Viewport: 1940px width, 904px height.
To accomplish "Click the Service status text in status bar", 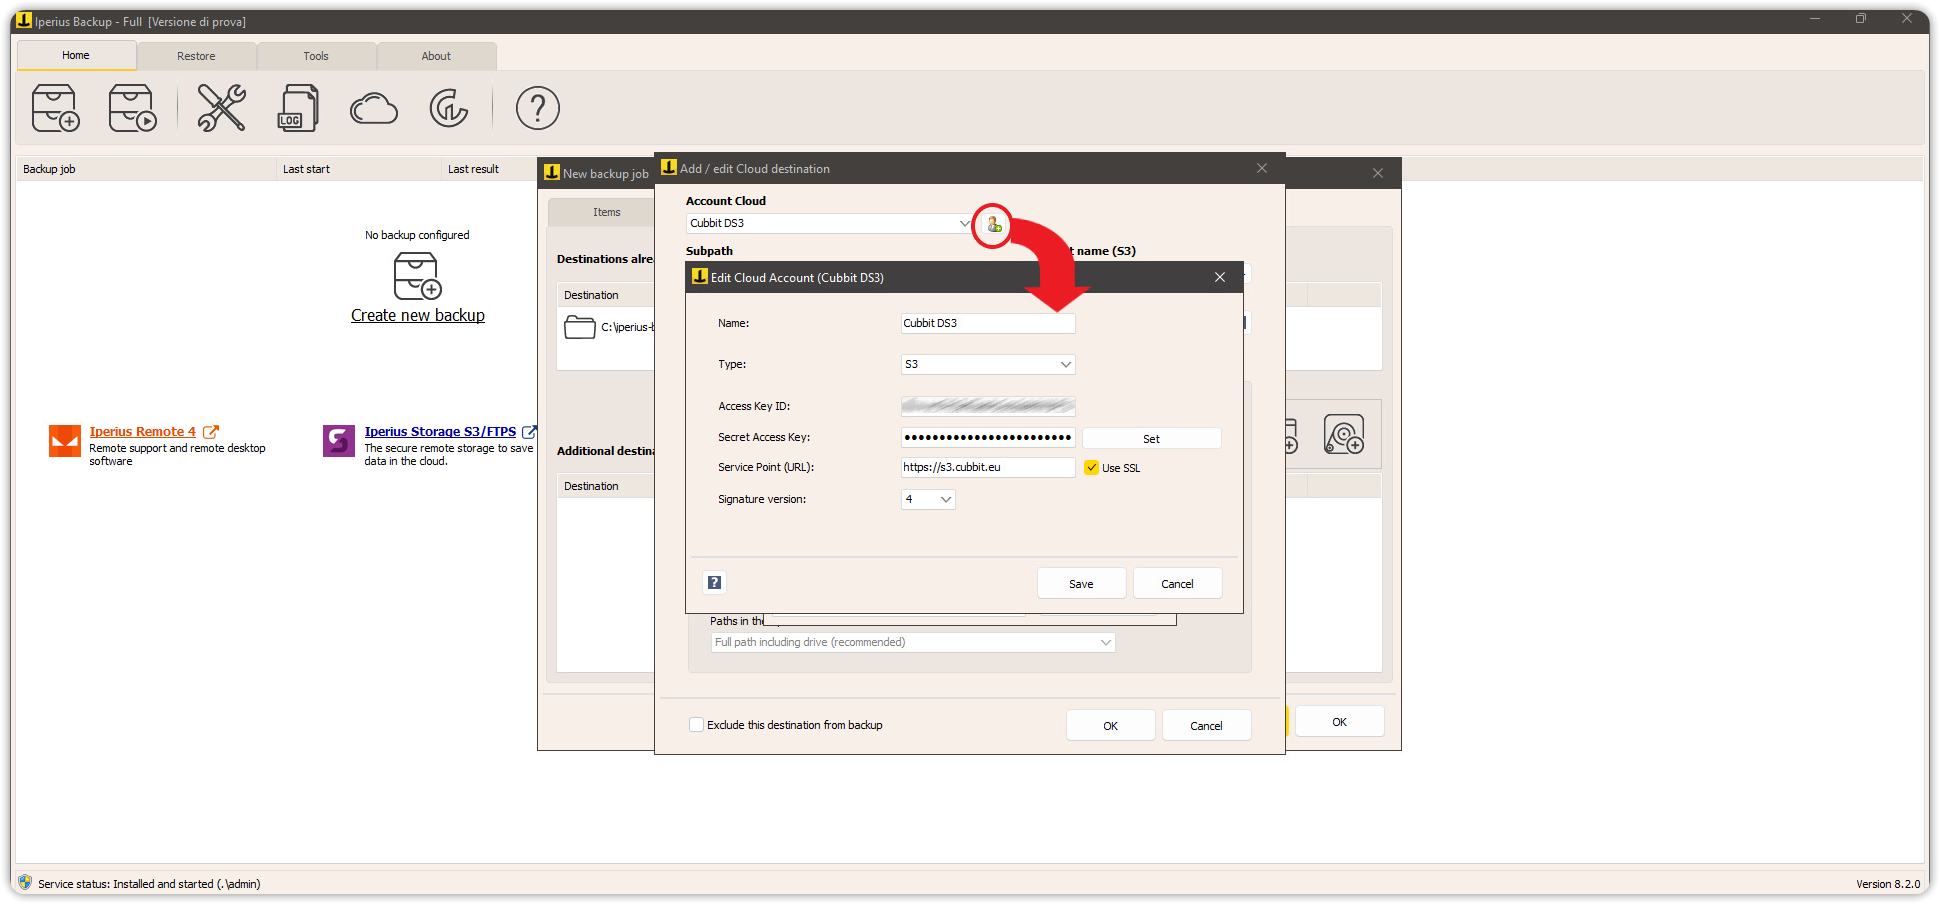I will (x=149, y=884).
